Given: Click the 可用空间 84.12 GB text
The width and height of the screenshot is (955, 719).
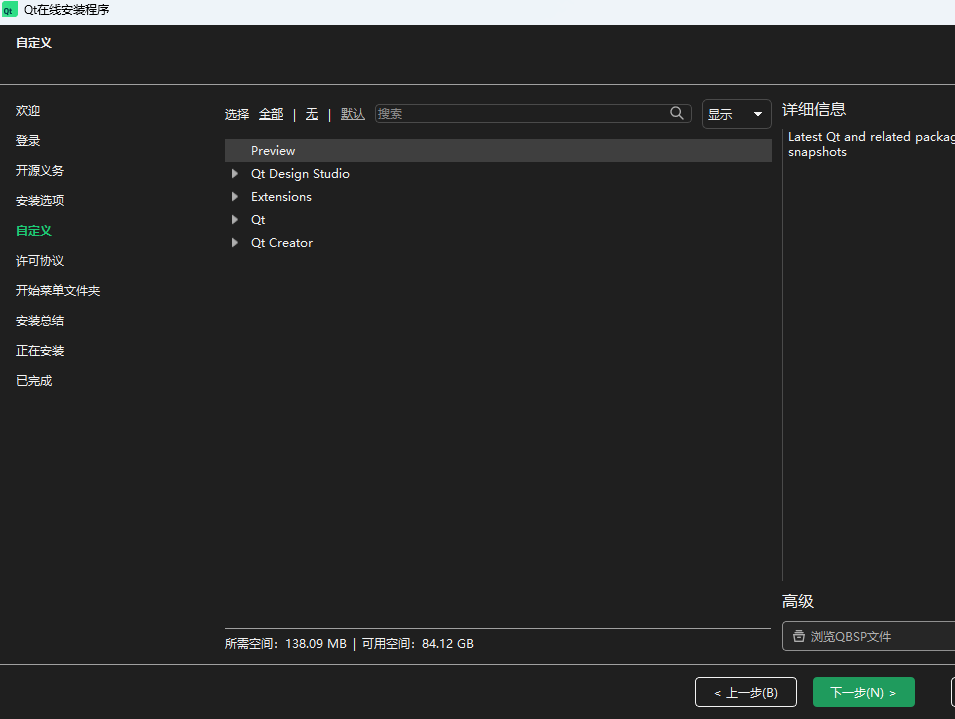Looking at the screenshot, I should coord(418,644).
